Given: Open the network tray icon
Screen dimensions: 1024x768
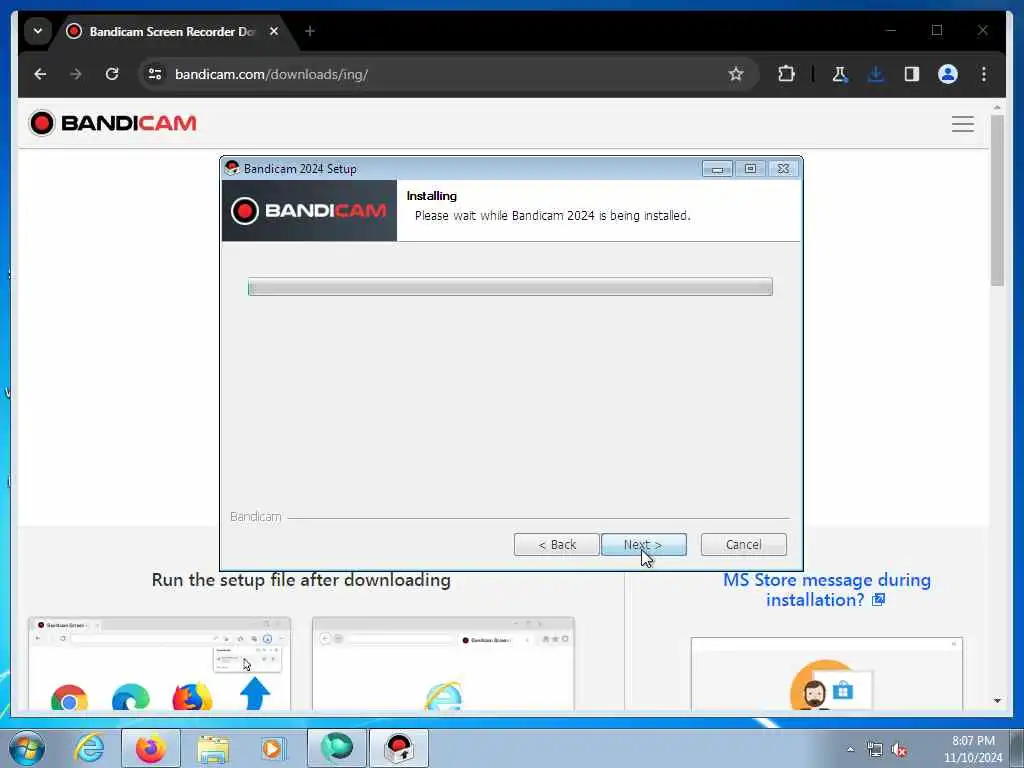Looking at the screenshot, I should 874,750.
